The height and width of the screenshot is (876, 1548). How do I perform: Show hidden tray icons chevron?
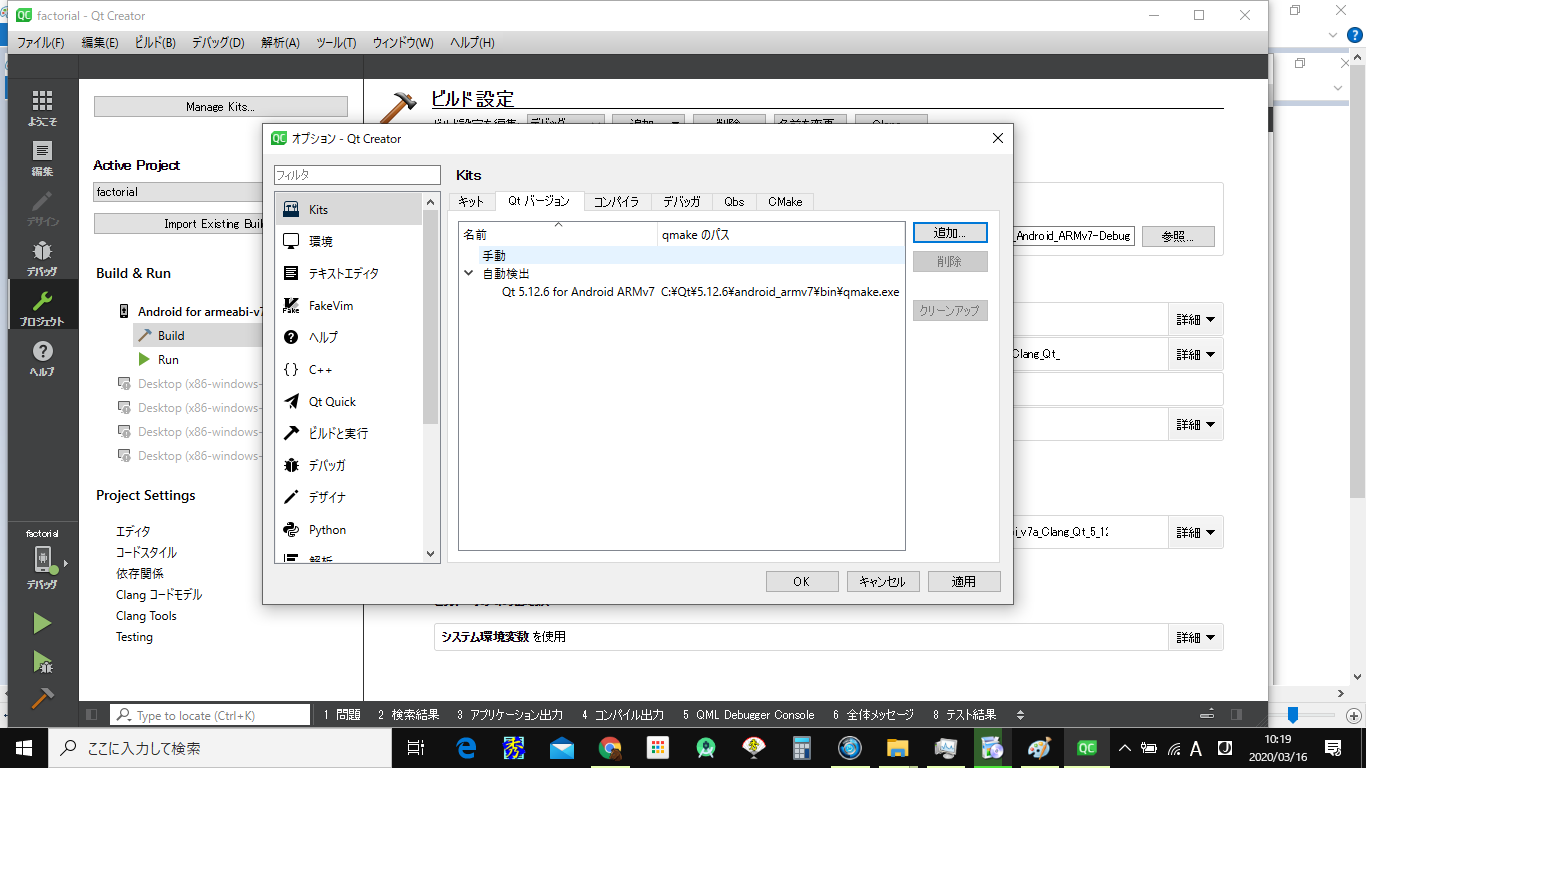coord(1124,748)
